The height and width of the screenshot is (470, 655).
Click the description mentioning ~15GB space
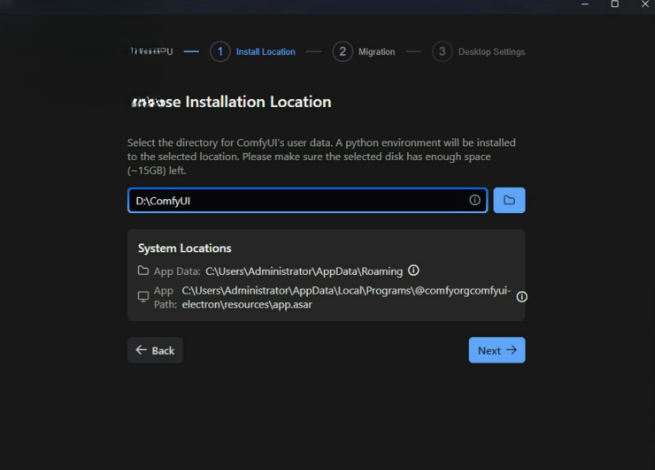coord(321,157)
